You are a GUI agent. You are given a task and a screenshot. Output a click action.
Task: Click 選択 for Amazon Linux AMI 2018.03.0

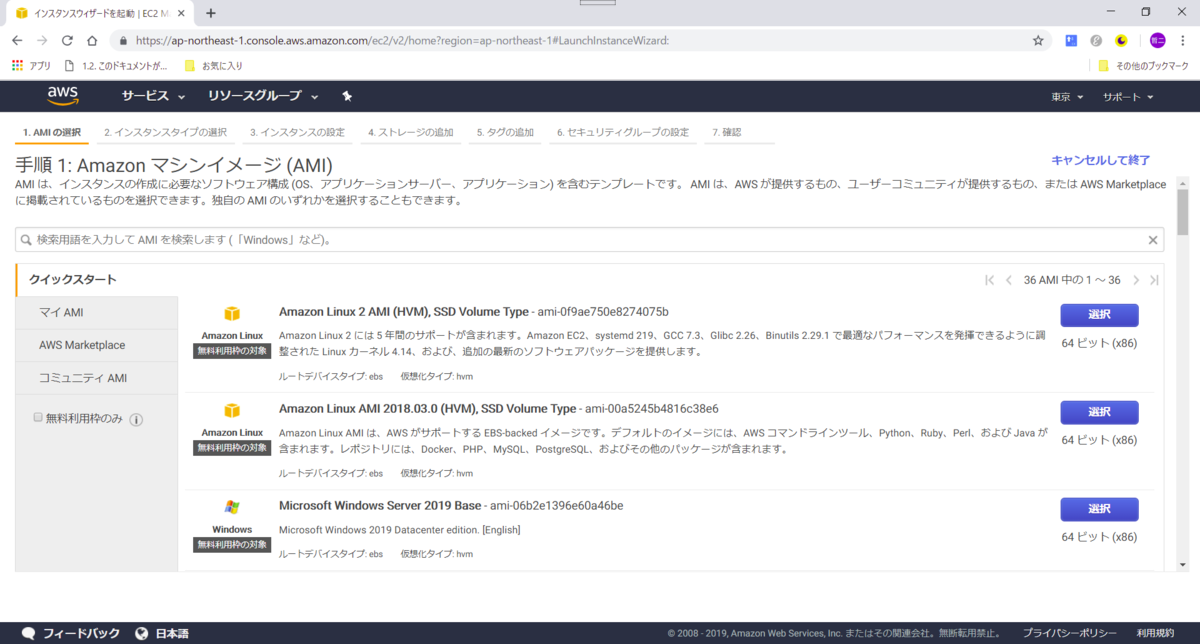click(1099, 412)
